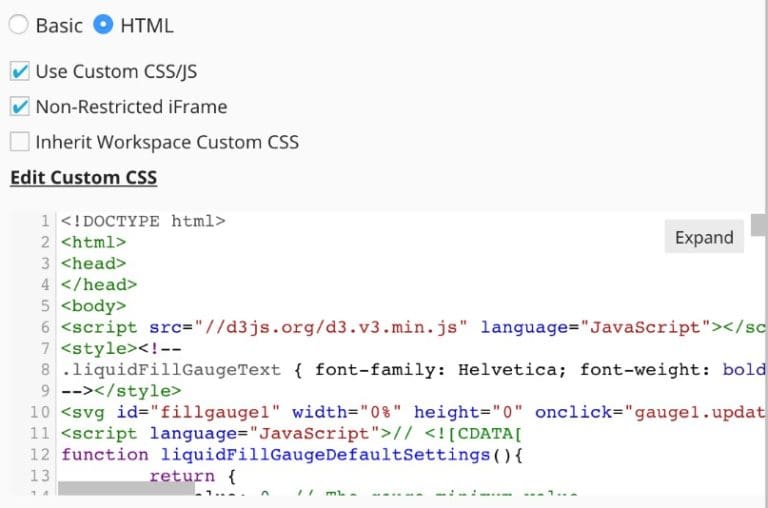The height and width of the screenshot is (508, 768).
Task: Click the <body> tag on line 5
Action: 94,306
